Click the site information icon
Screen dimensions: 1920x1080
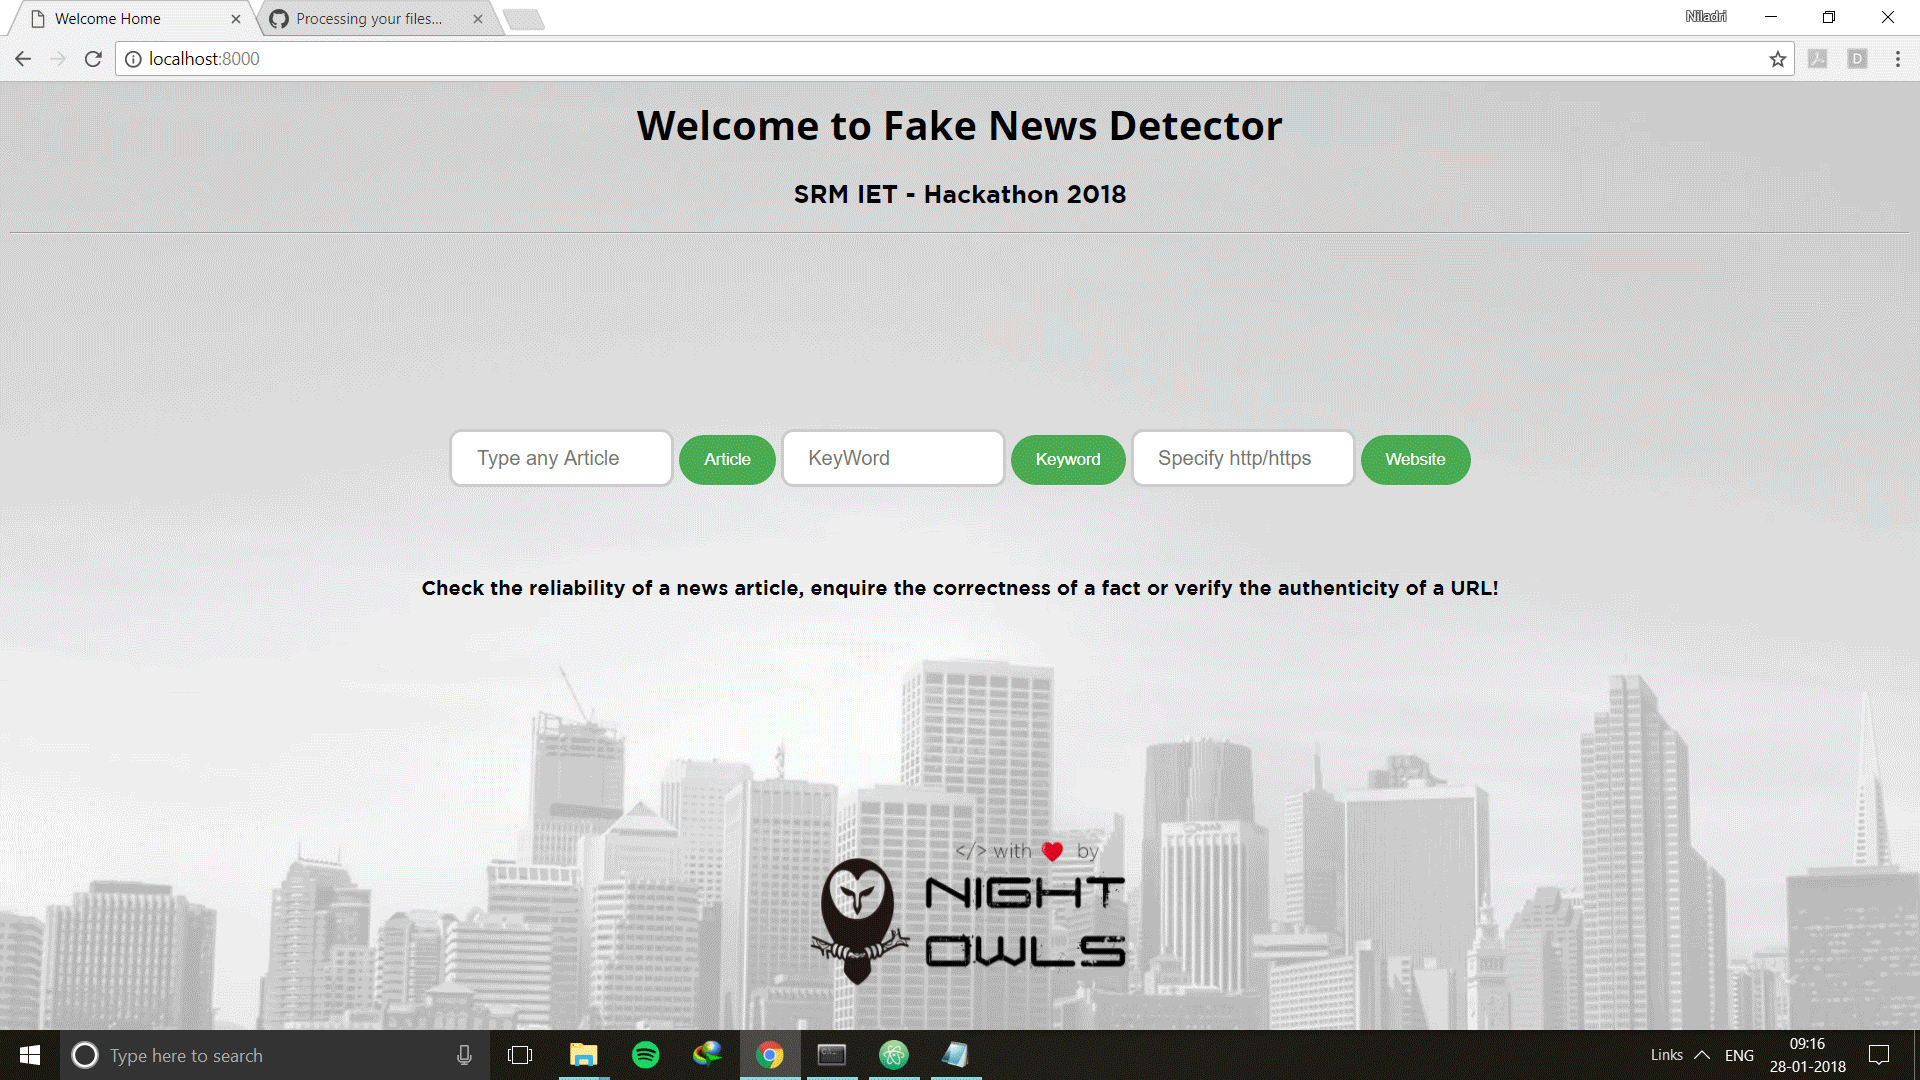[133, 59]
